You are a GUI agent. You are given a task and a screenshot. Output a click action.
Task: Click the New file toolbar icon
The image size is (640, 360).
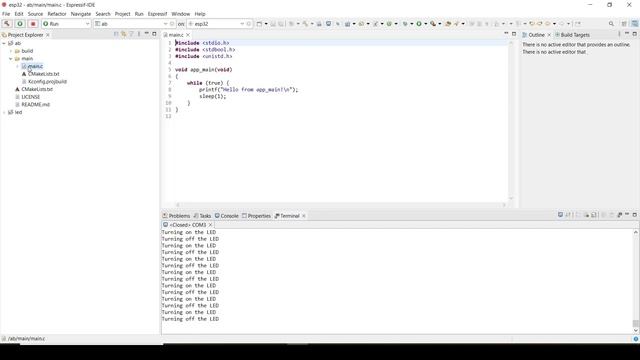point(259,24)
